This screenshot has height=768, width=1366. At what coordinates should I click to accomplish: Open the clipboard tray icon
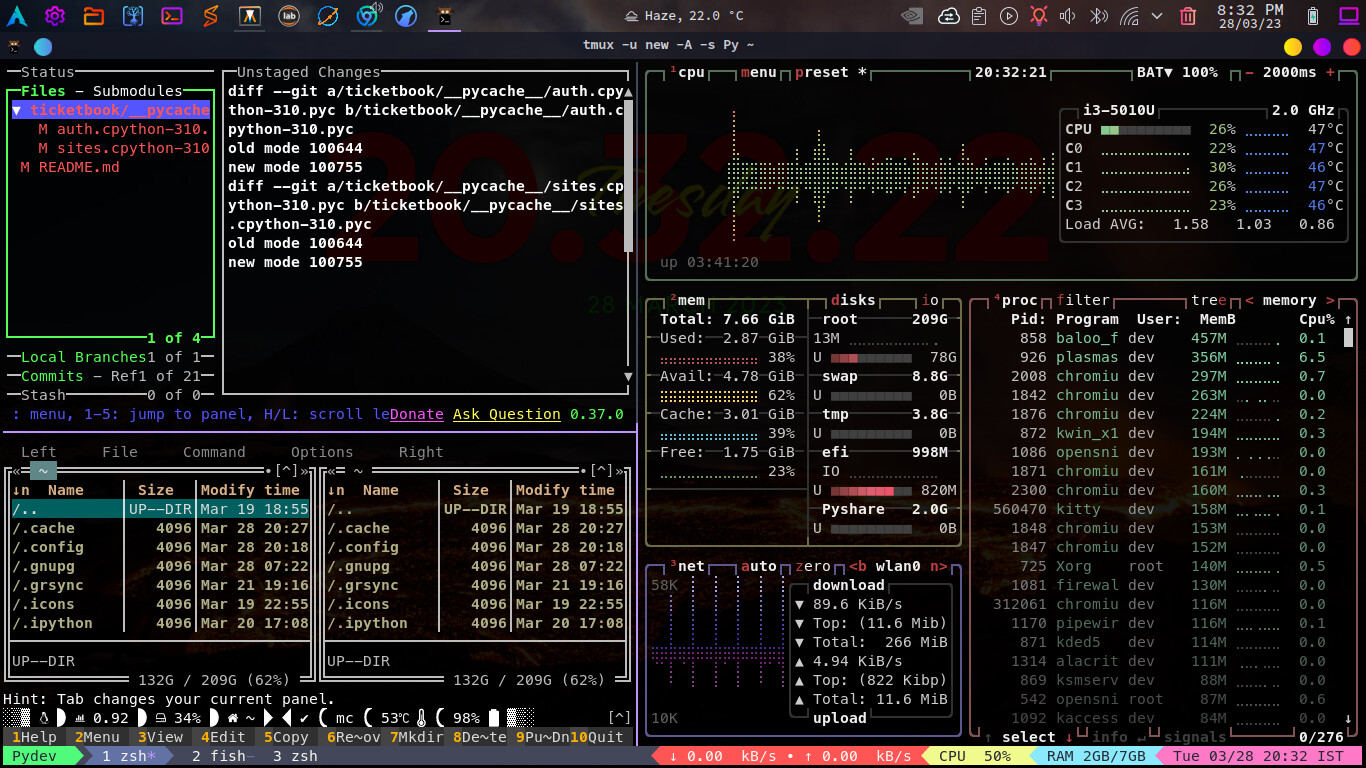pos(979,16)
